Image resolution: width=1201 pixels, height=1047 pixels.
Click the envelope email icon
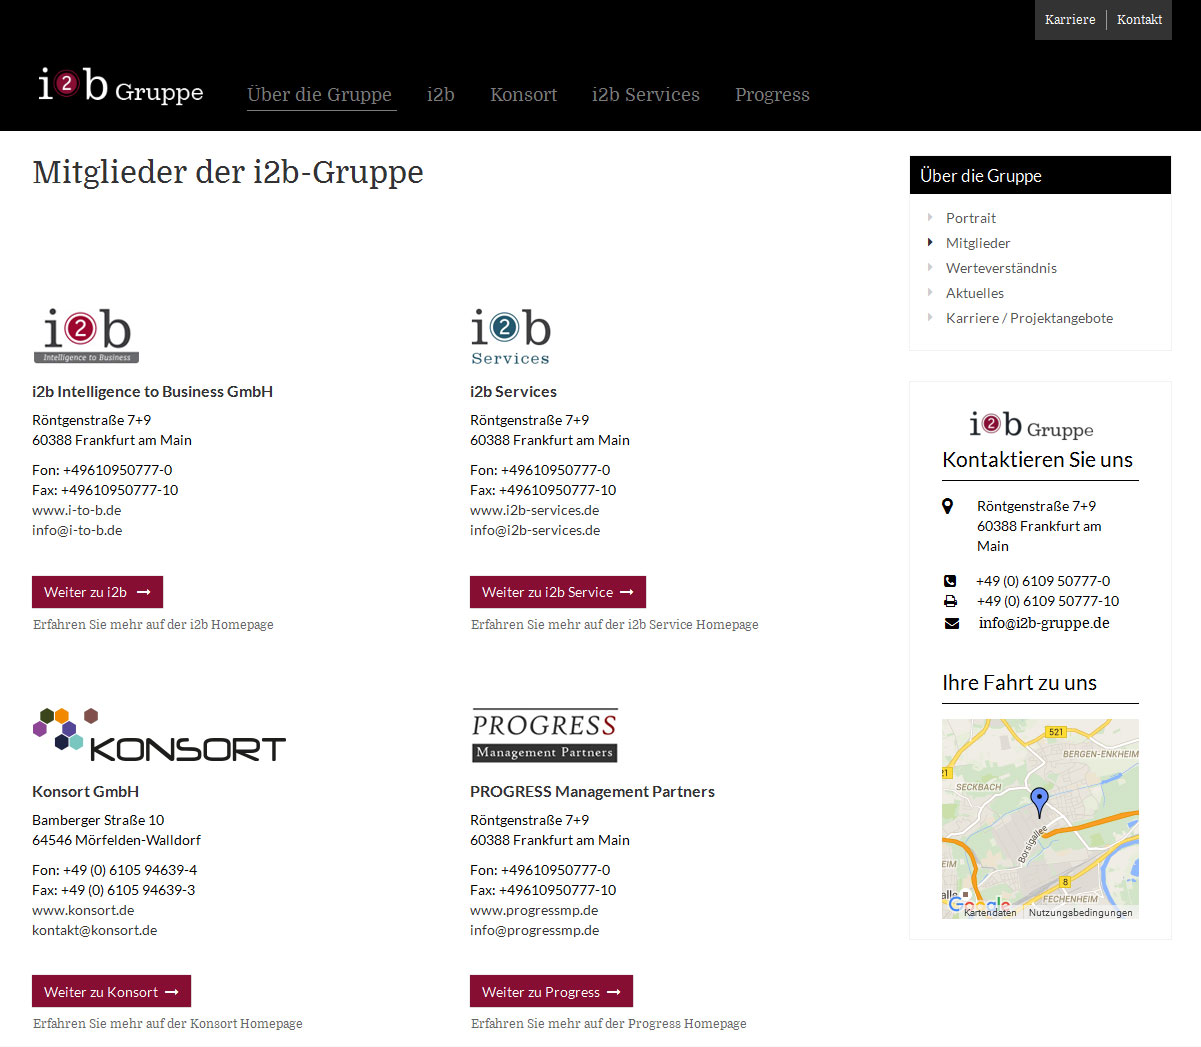pyautogui.click(x=951, y=623)
